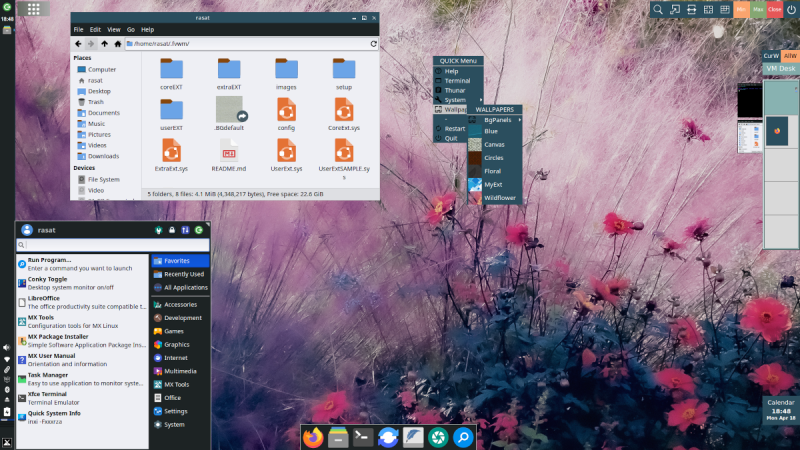Open the Help menu in Thunar

tap(147, 30)
